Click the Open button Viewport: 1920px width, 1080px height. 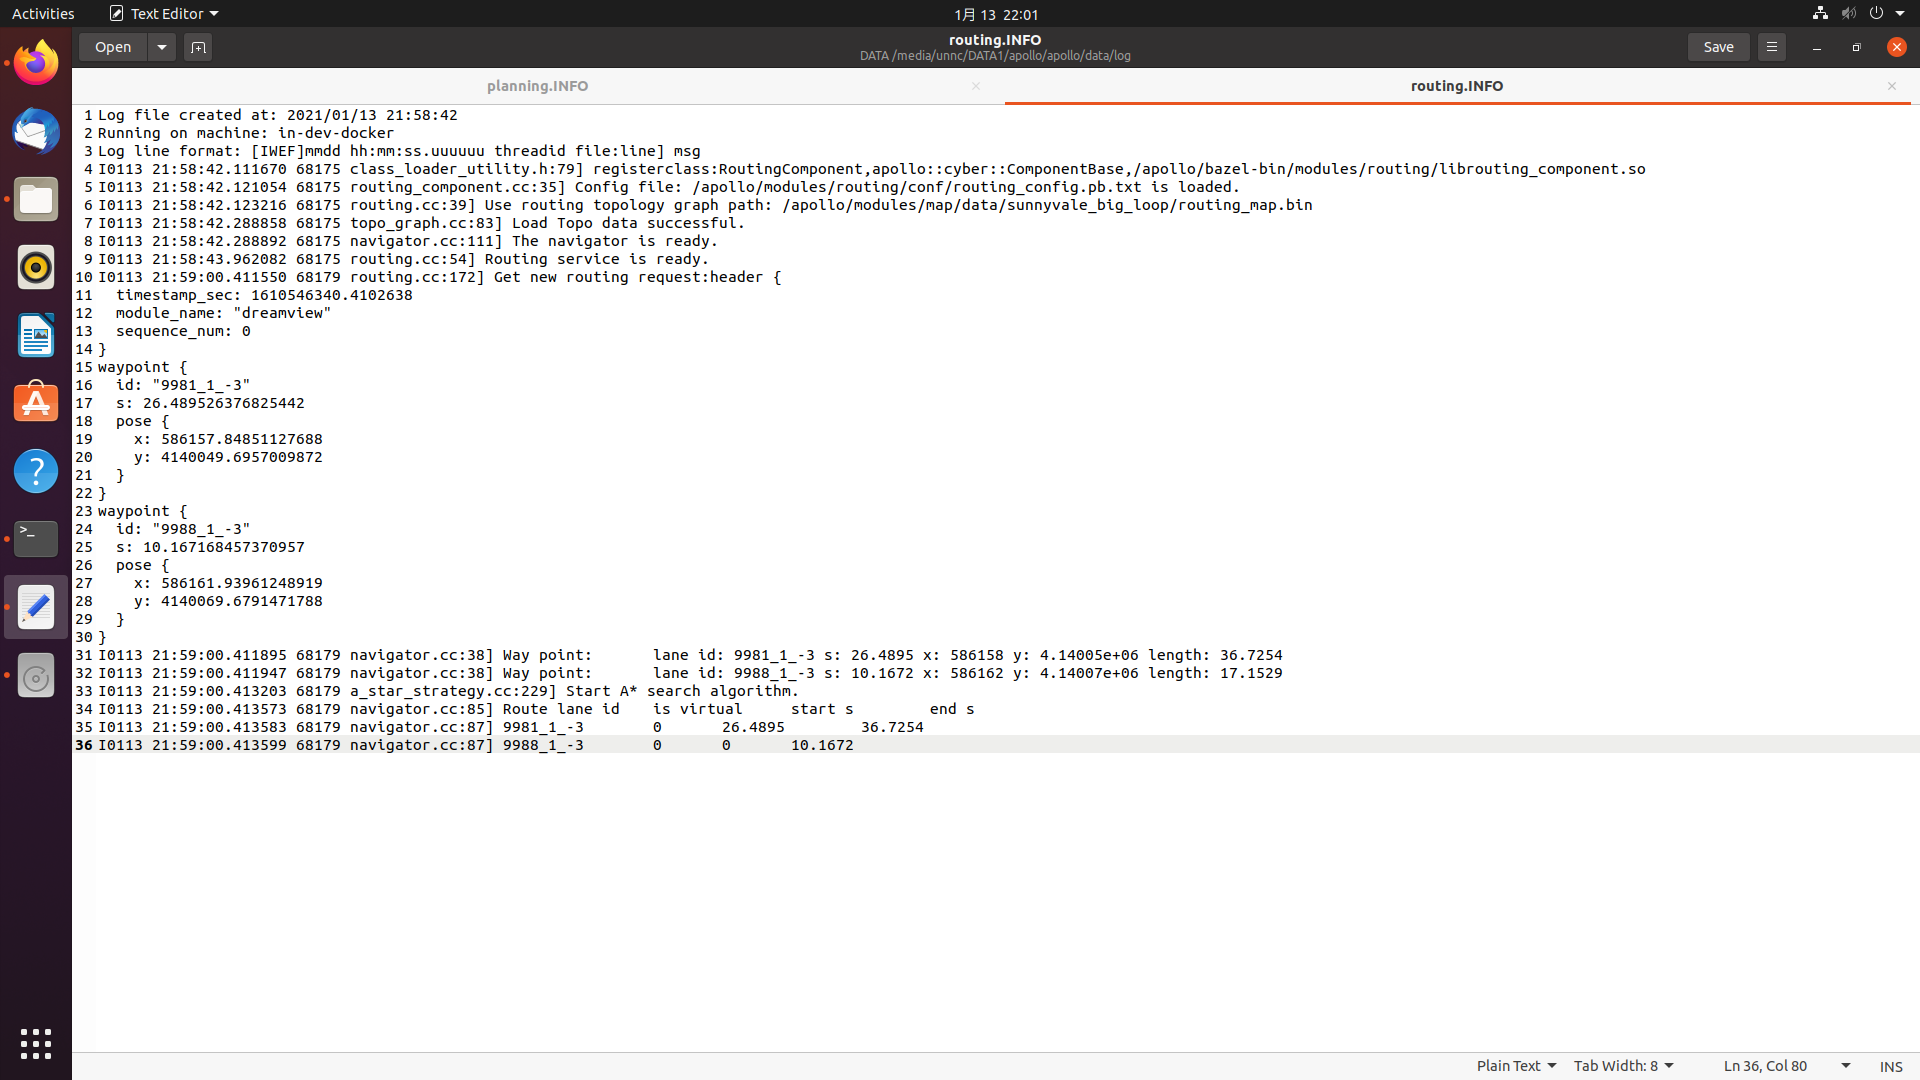coord(112,47)
